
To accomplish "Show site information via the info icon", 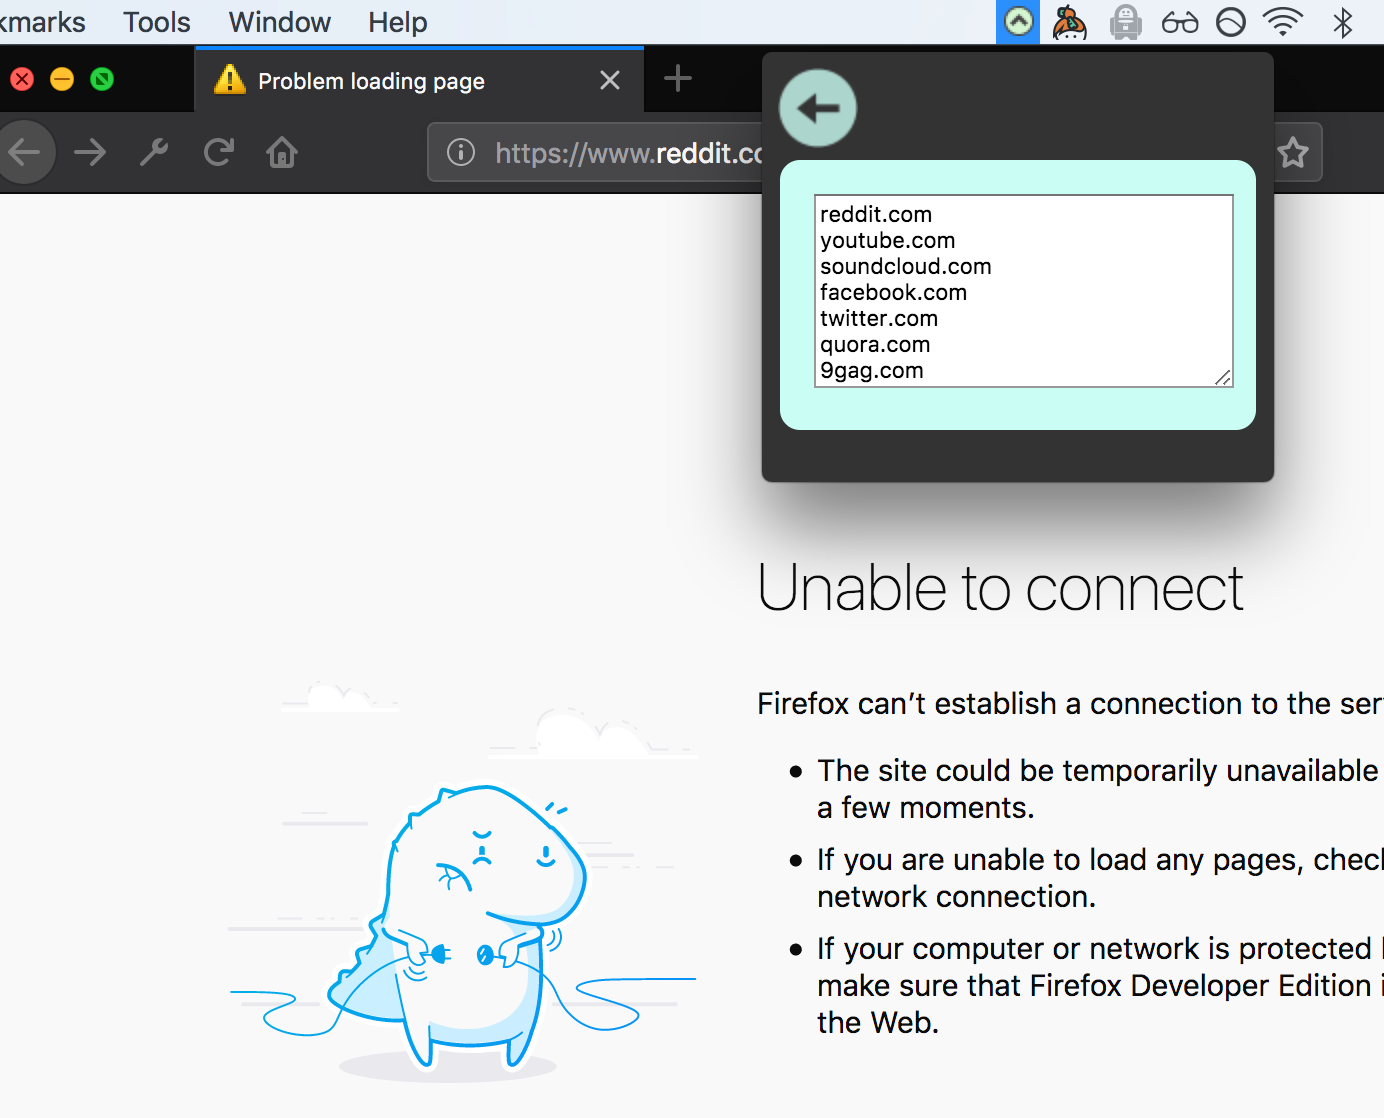I will coord(461,152).
